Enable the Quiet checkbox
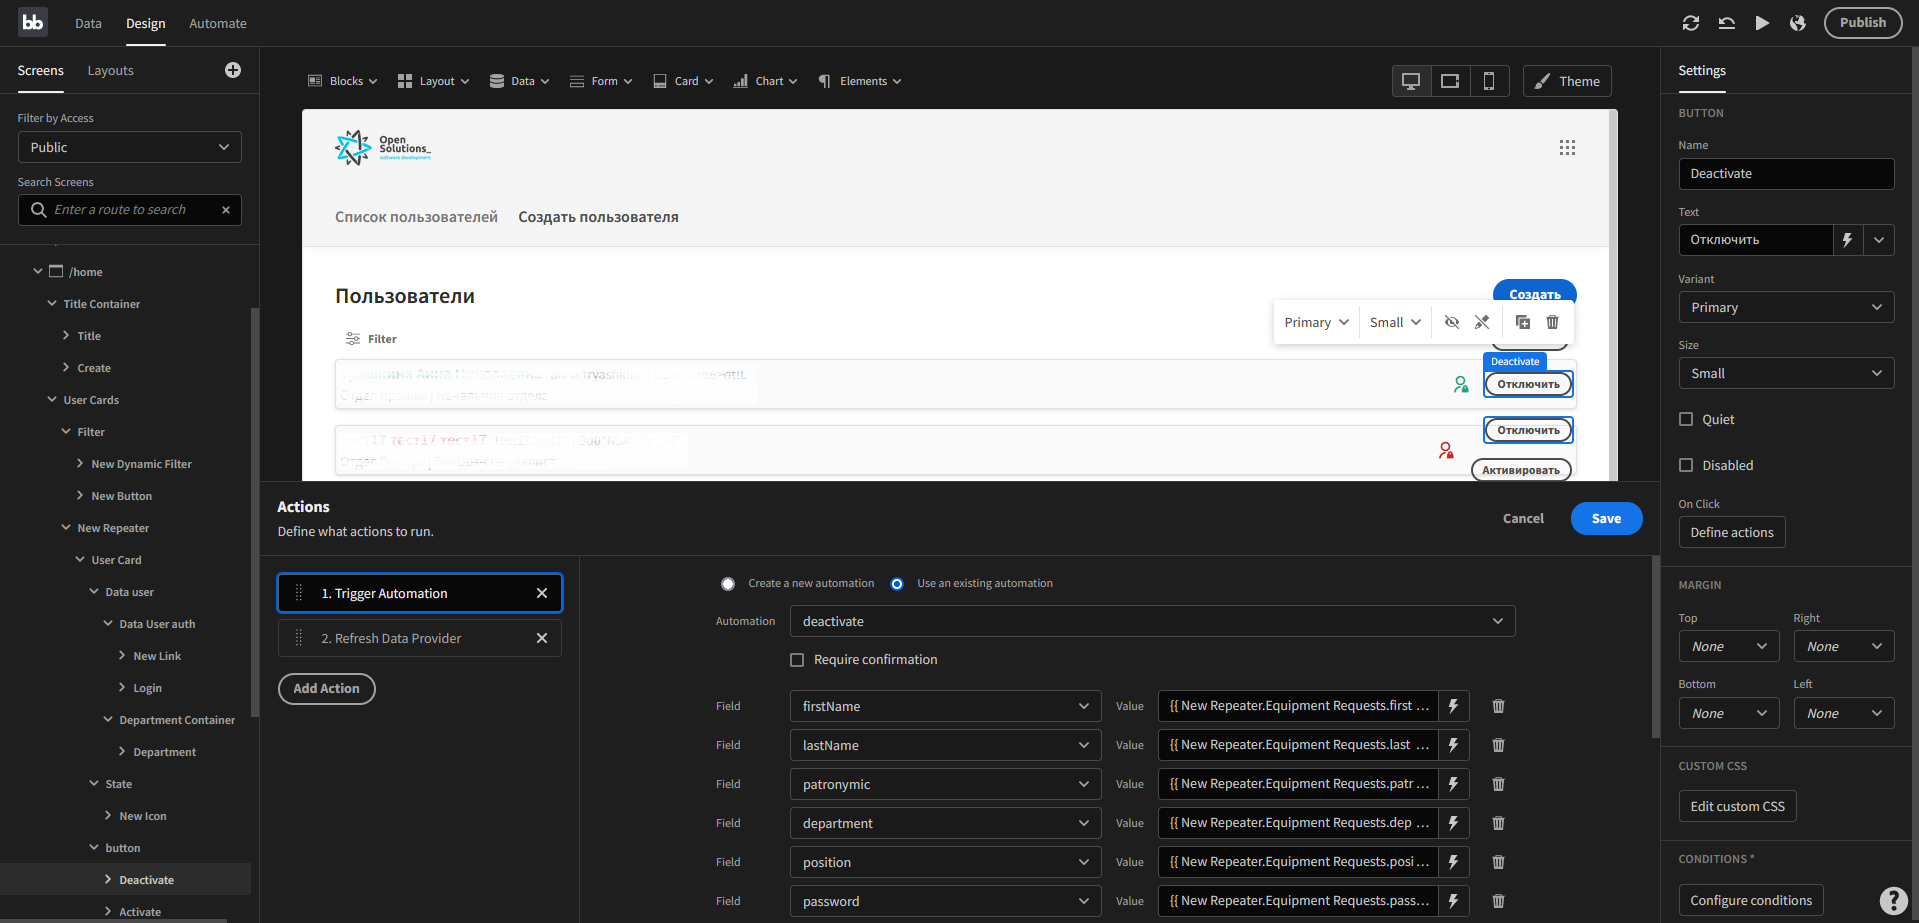The height and width of the screenshot is (923, 1919). (1686, 419)
